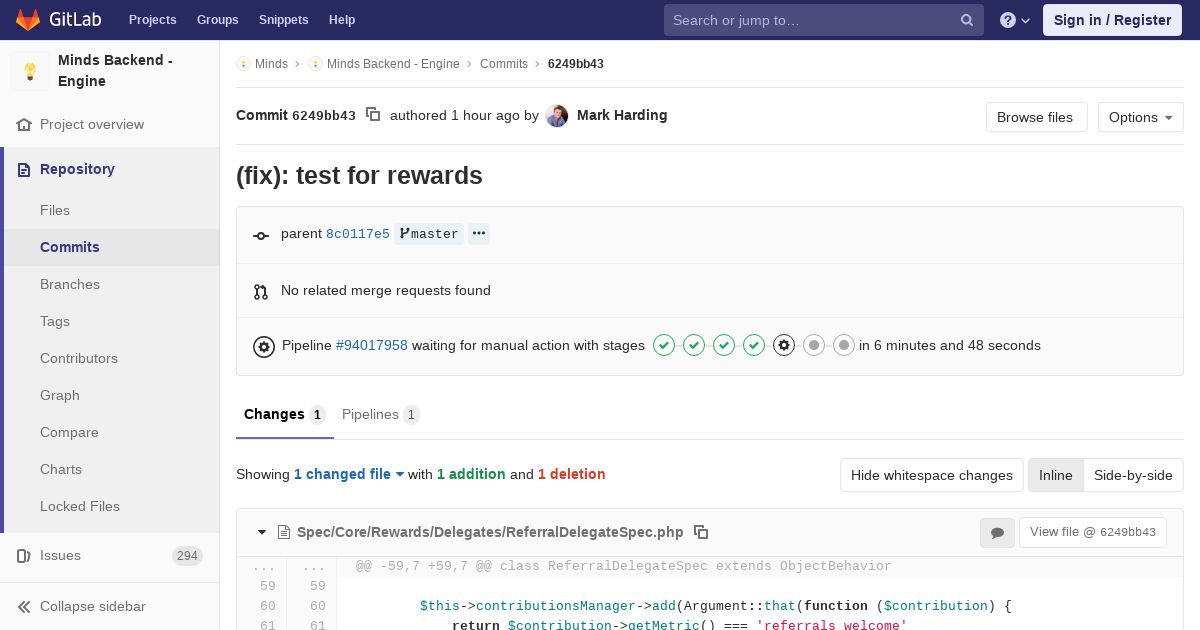
Task: Select the Pipelines tab
Action: click(380, 414)
